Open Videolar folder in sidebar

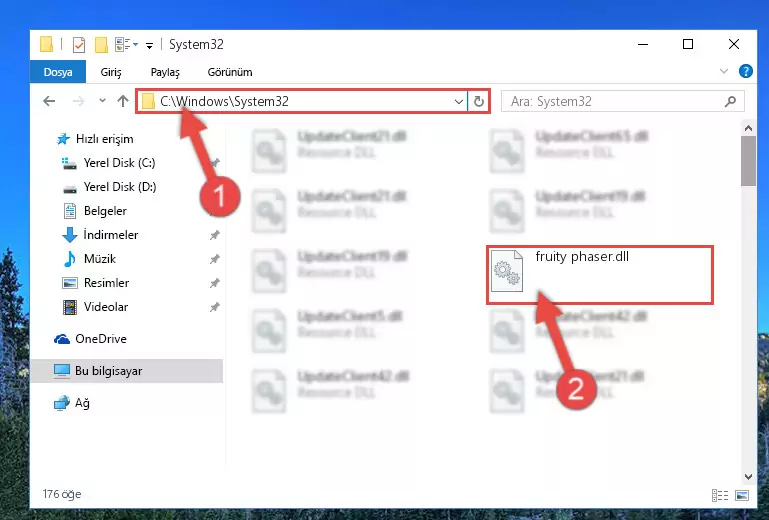coord(105,307)
